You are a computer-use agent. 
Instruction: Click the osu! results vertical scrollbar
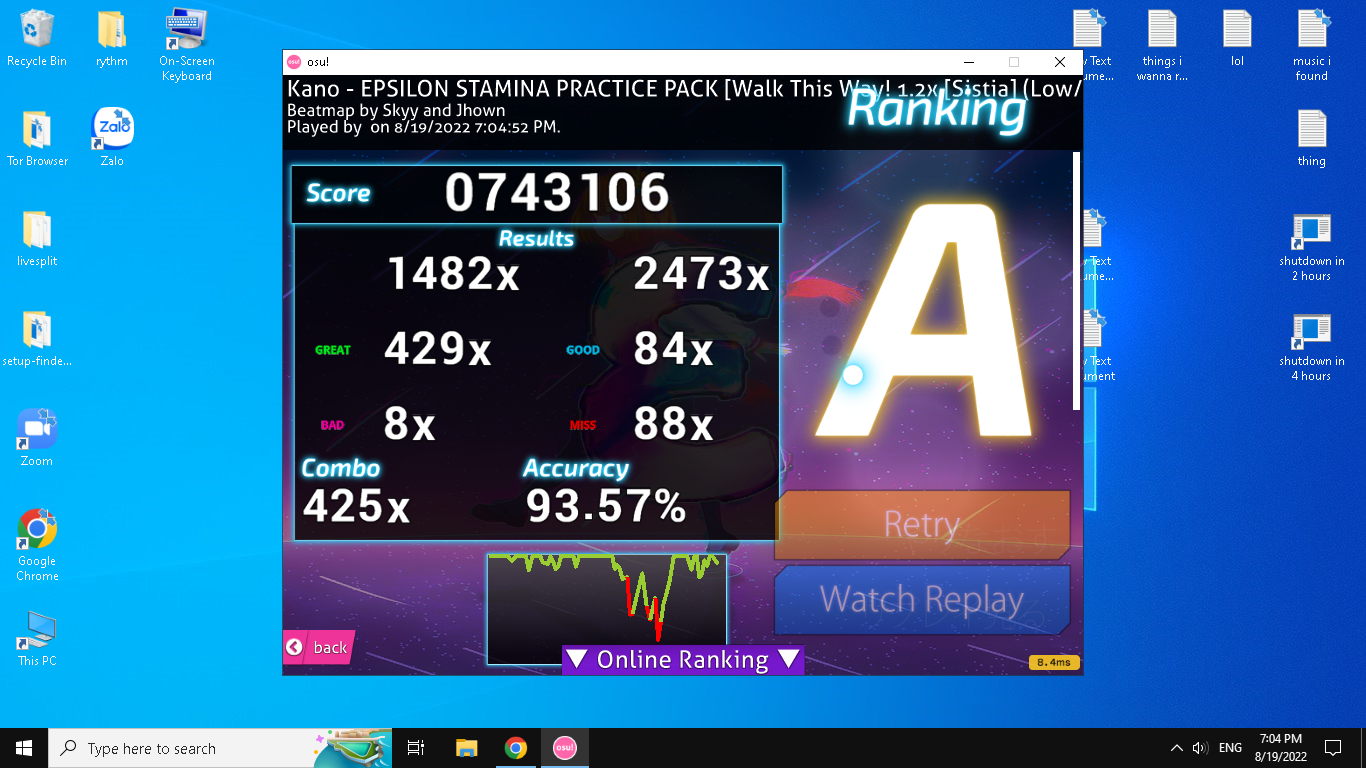point(1077,280)
